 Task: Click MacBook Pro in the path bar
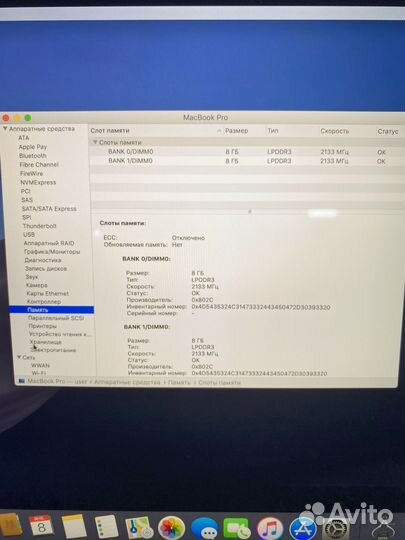pos(46,381)
